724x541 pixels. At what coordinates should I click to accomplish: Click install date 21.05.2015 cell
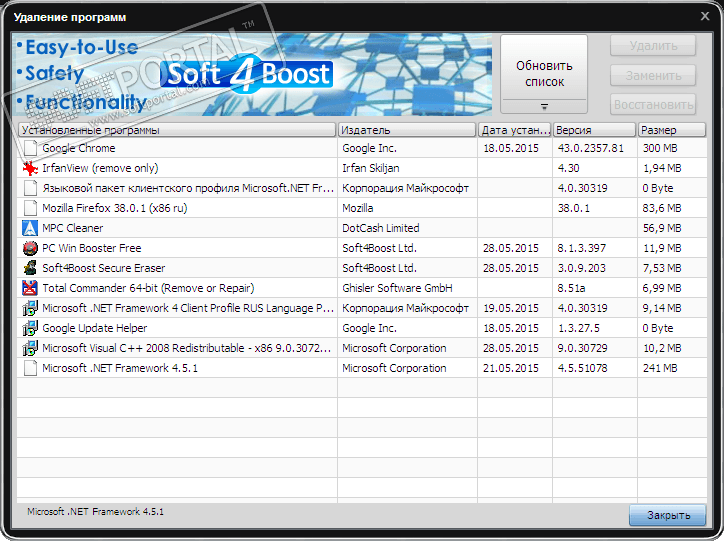[x=511, y=368]
